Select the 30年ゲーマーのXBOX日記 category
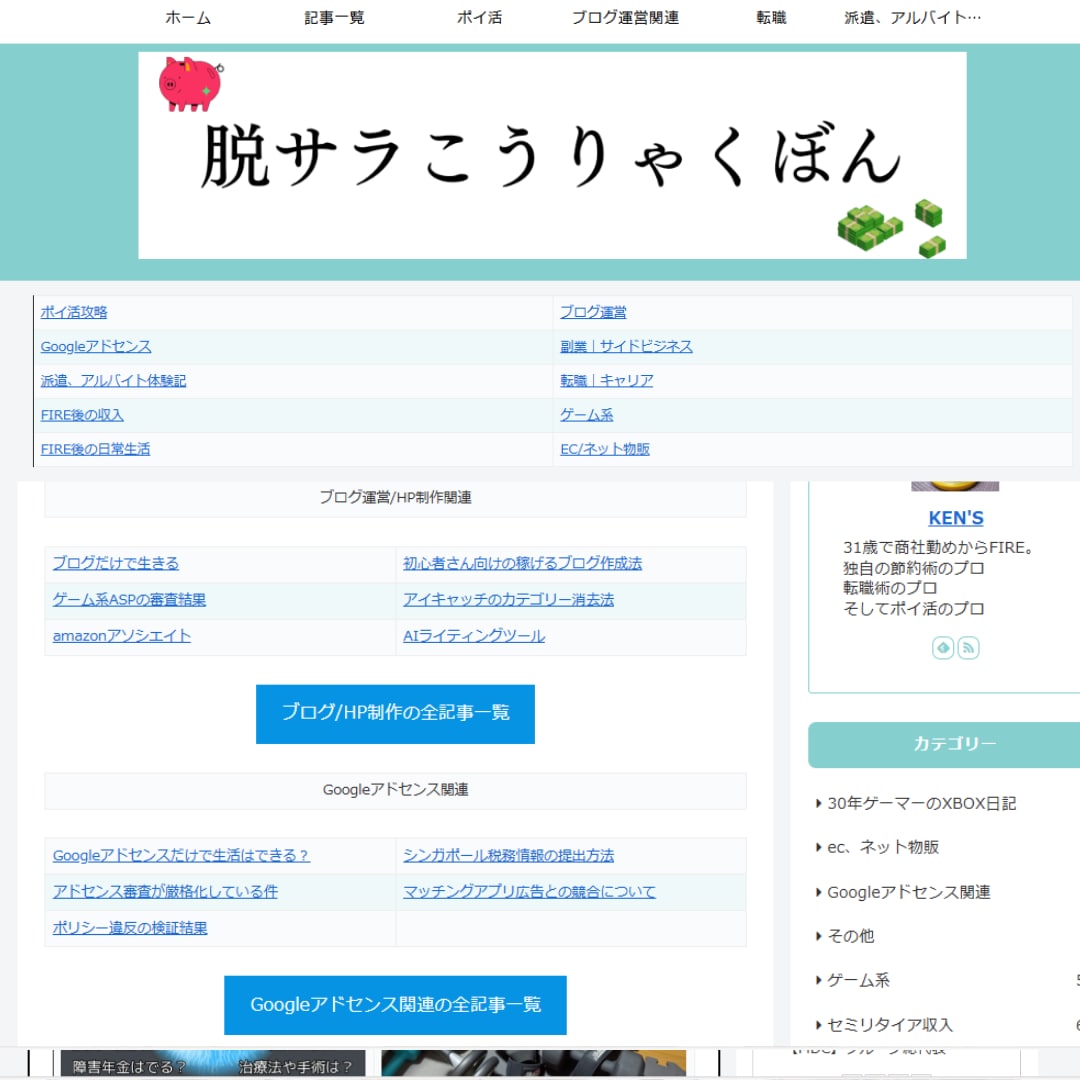The width and height of the screenshot is (1080, 1080). pos(922,804)
